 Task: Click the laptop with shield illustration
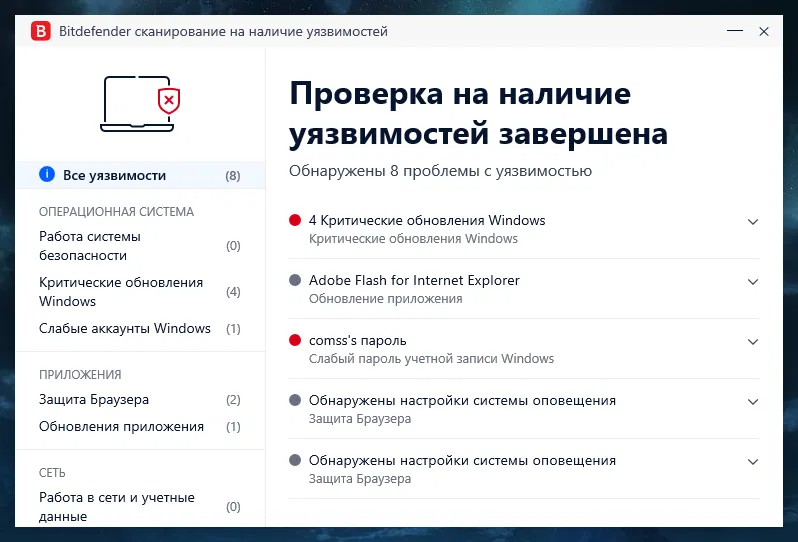[x=140, y=104]
